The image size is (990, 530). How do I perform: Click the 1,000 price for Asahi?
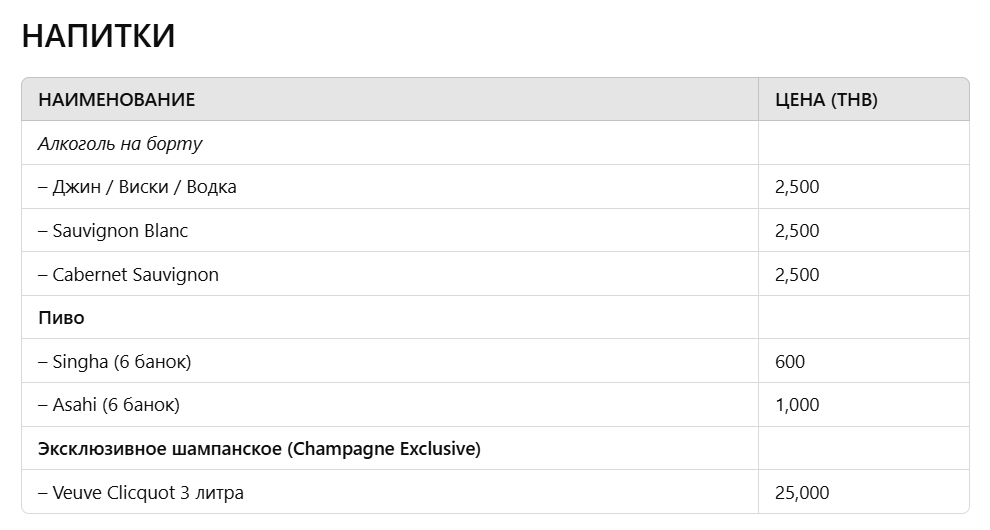(797, 405)
